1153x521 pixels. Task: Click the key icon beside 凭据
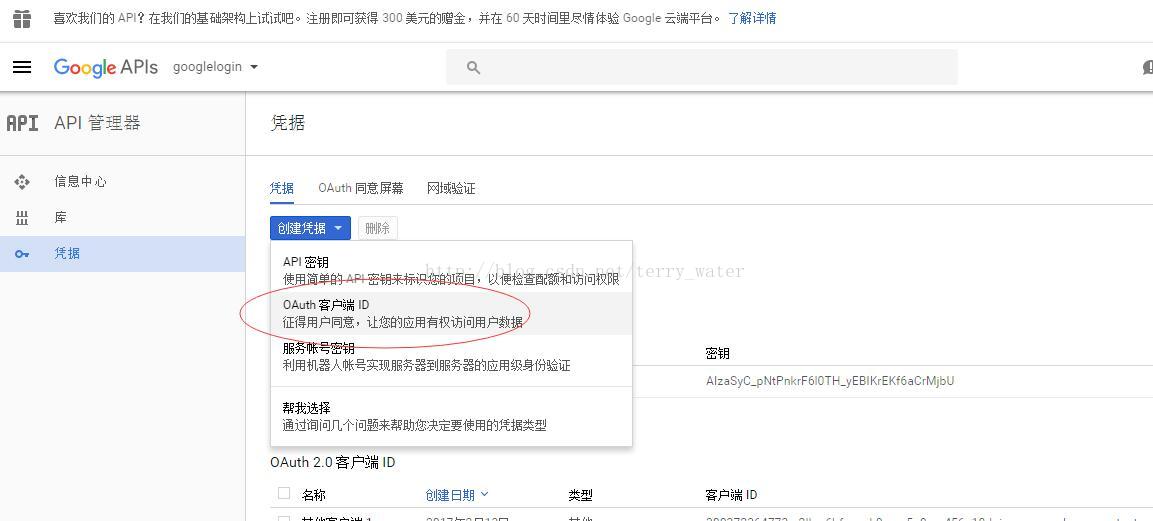pyautogui.click(x=22, y=254)
